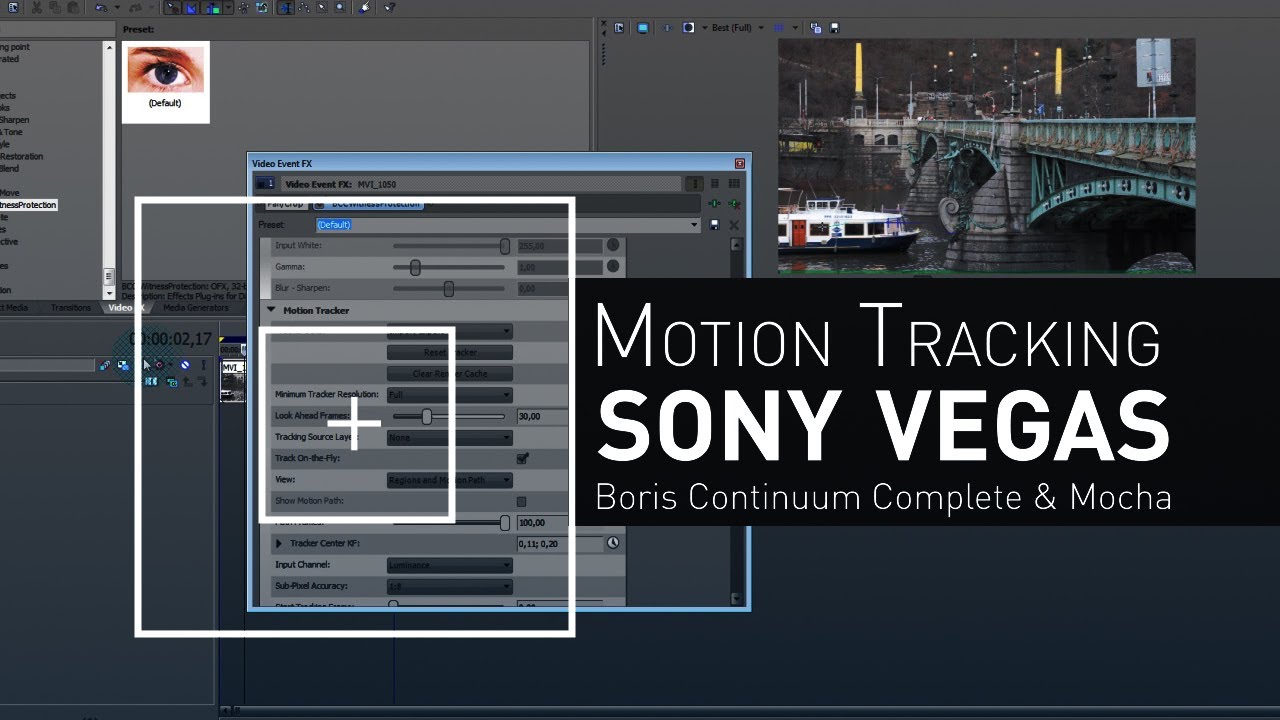This screenshot has height=720, width=1280.
Task: Open the Tracking Source Layer dropdown
Action: [450, 437]
